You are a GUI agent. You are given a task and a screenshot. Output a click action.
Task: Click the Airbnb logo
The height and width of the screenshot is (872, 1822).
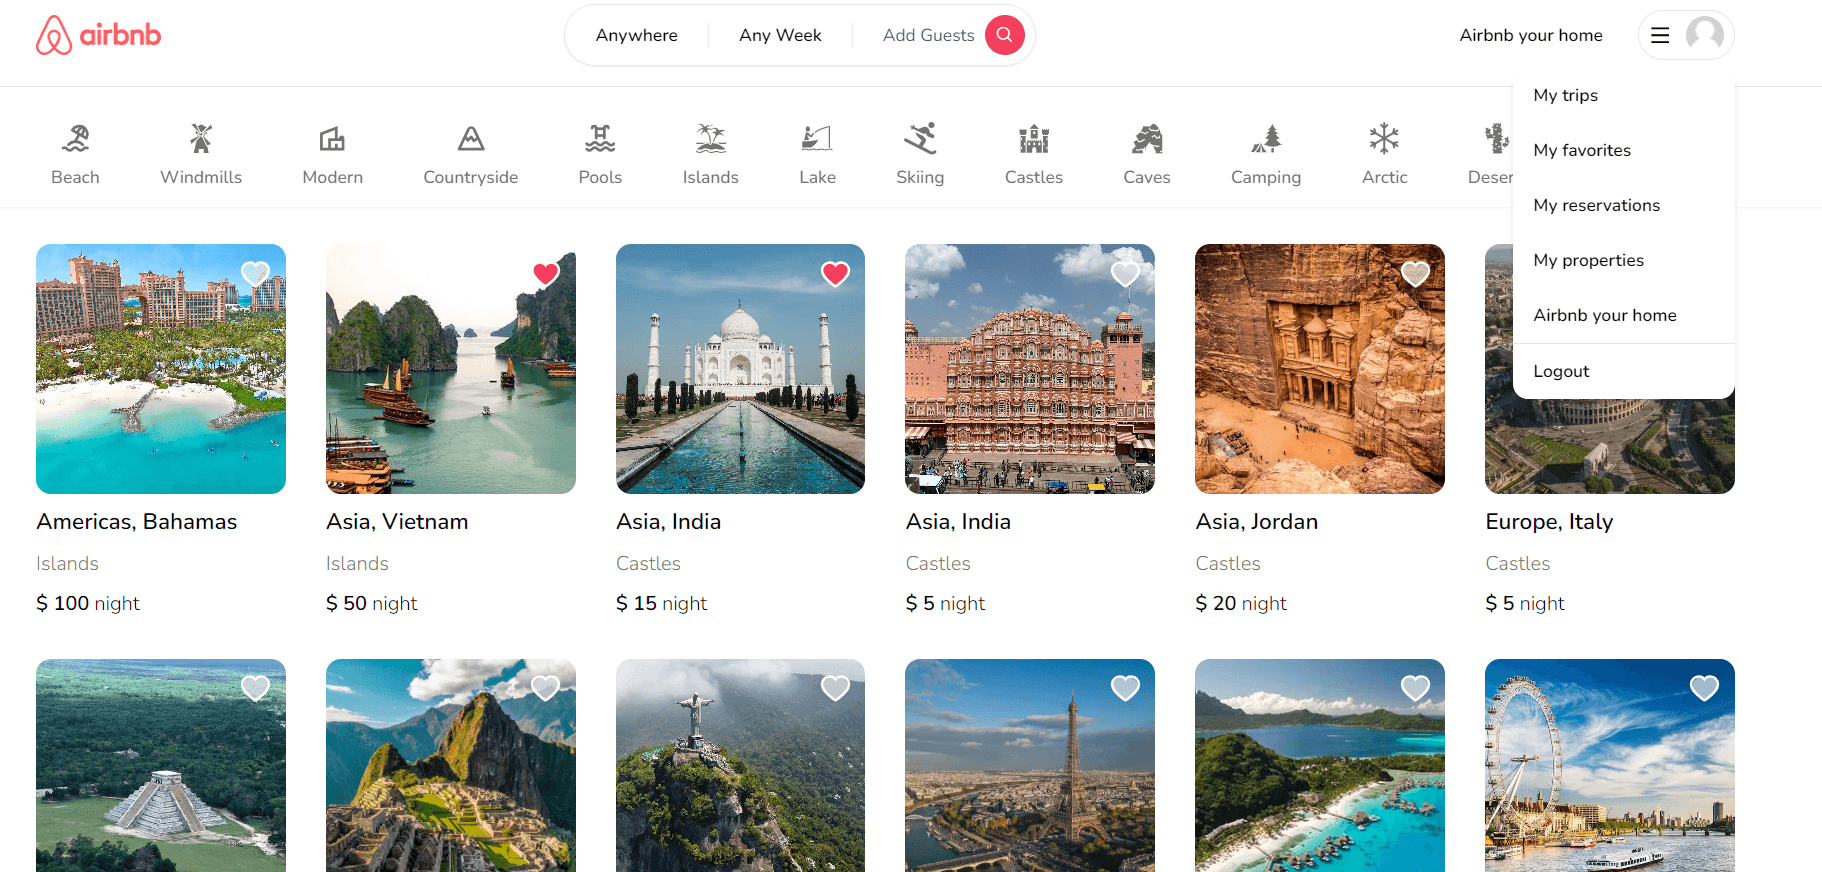pos(98,35)
